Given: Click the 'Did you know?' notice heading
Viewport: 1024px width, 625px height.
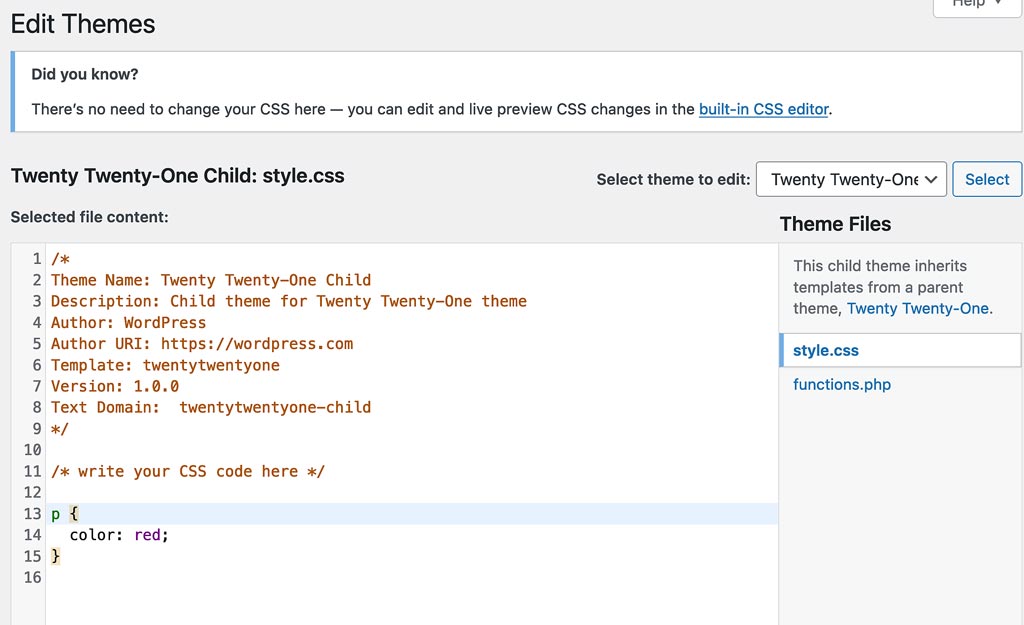Looking at the screenshot, I should coord(85,74).
